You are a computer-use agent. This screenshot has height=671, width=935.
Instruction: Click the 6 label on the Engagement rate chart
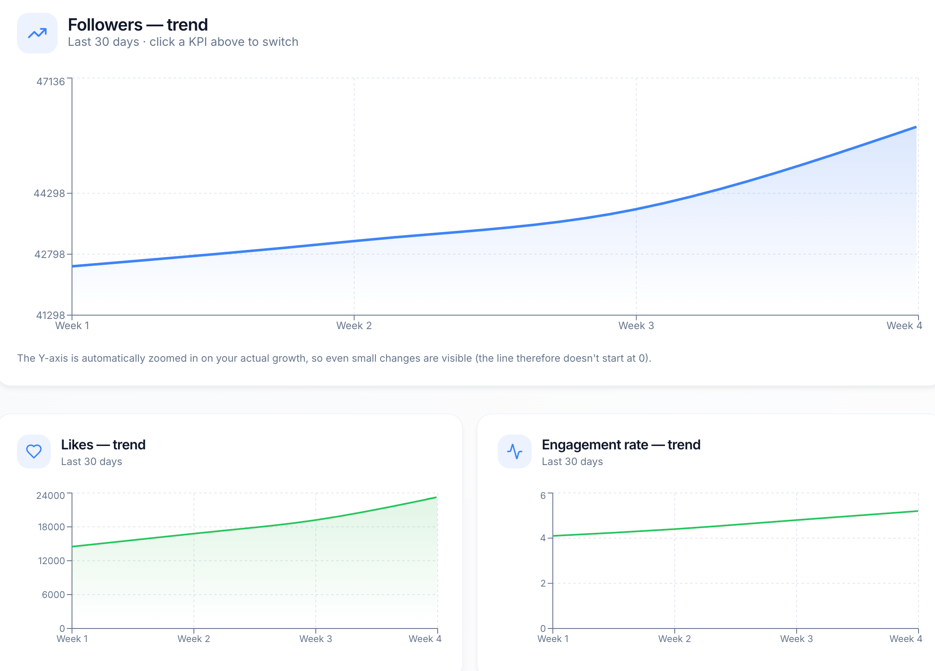click(543, 496)
